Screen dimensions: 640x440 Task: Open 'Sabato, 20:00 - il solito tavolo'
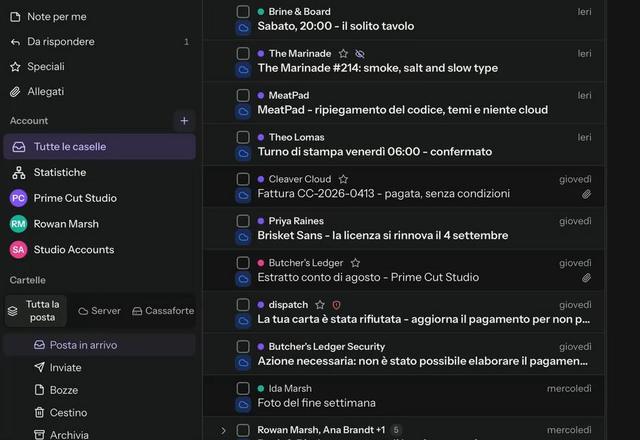(336, 26)
